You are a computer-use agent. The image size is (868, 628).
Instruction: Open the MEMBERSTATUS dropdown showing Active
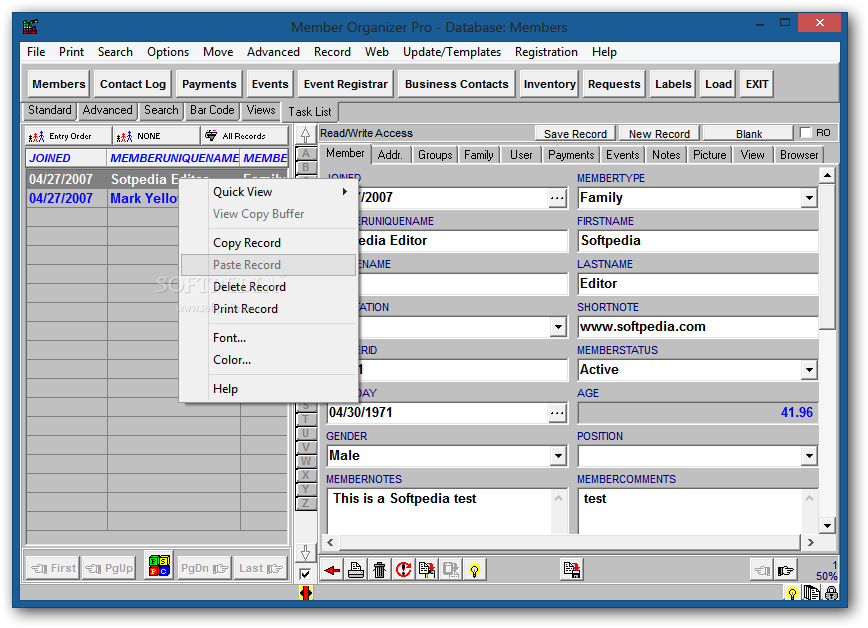pos(809,369)
